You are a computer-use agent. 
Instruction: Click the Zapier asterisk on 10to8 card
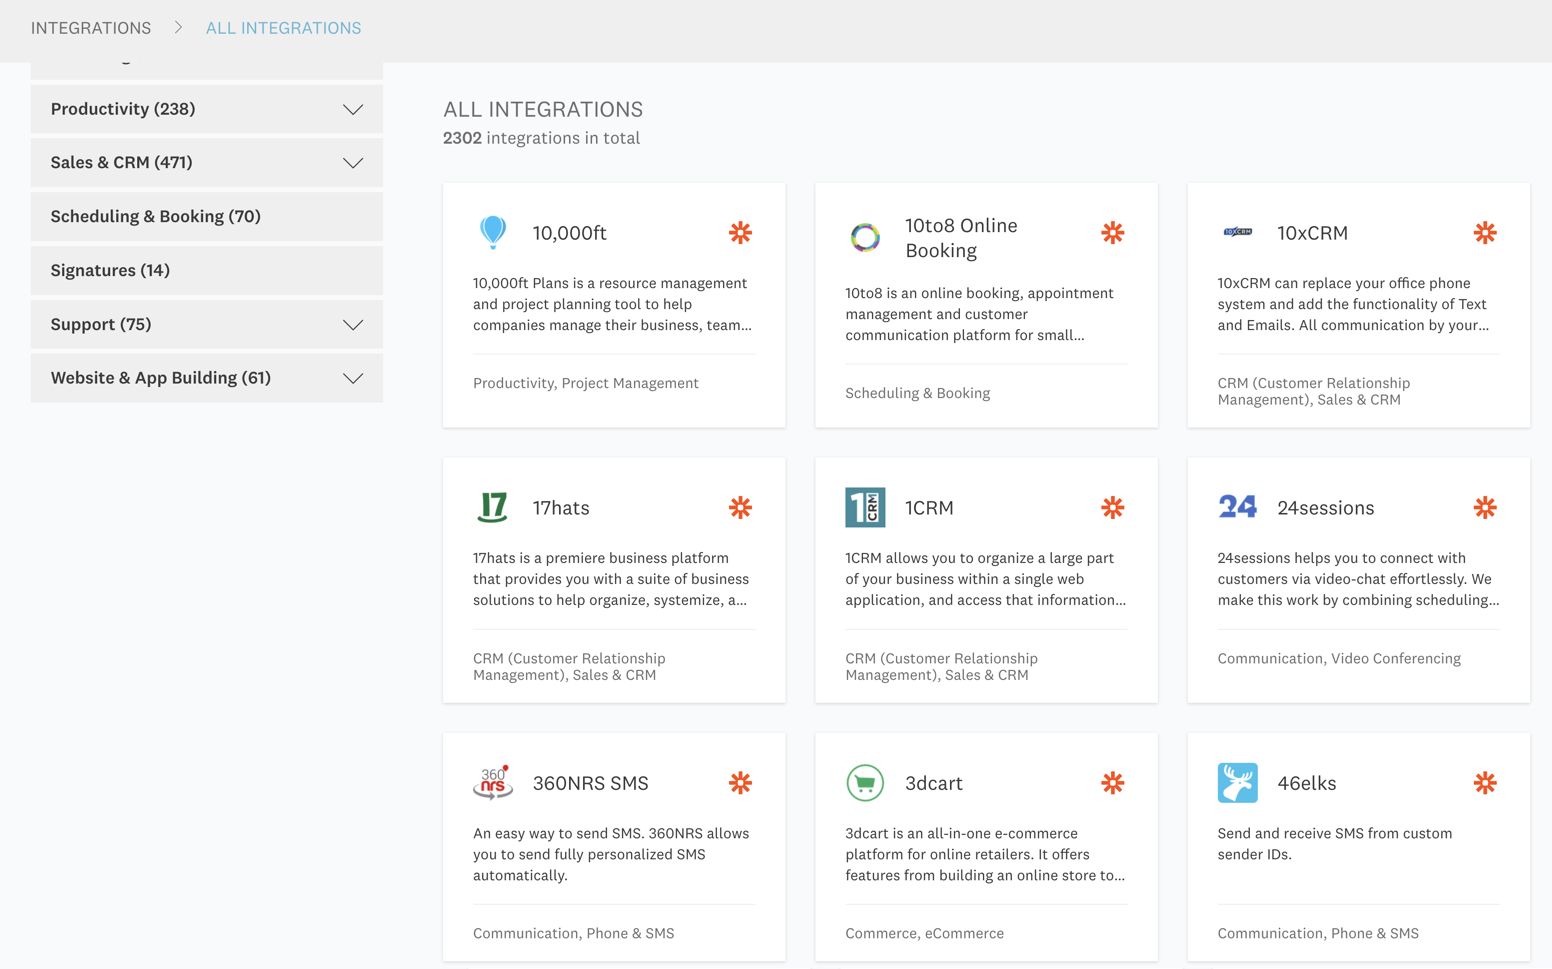click(x=1112, y=233)
